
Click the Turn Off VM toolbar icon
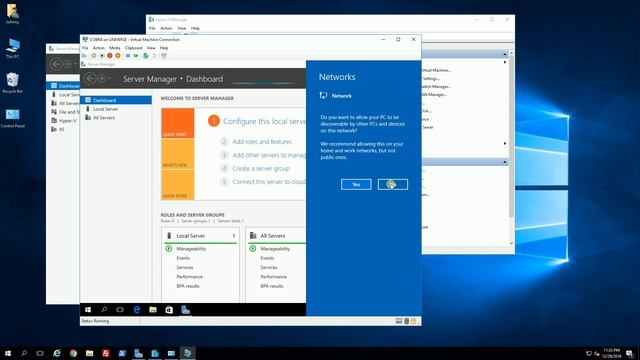(x=102, y=56)
